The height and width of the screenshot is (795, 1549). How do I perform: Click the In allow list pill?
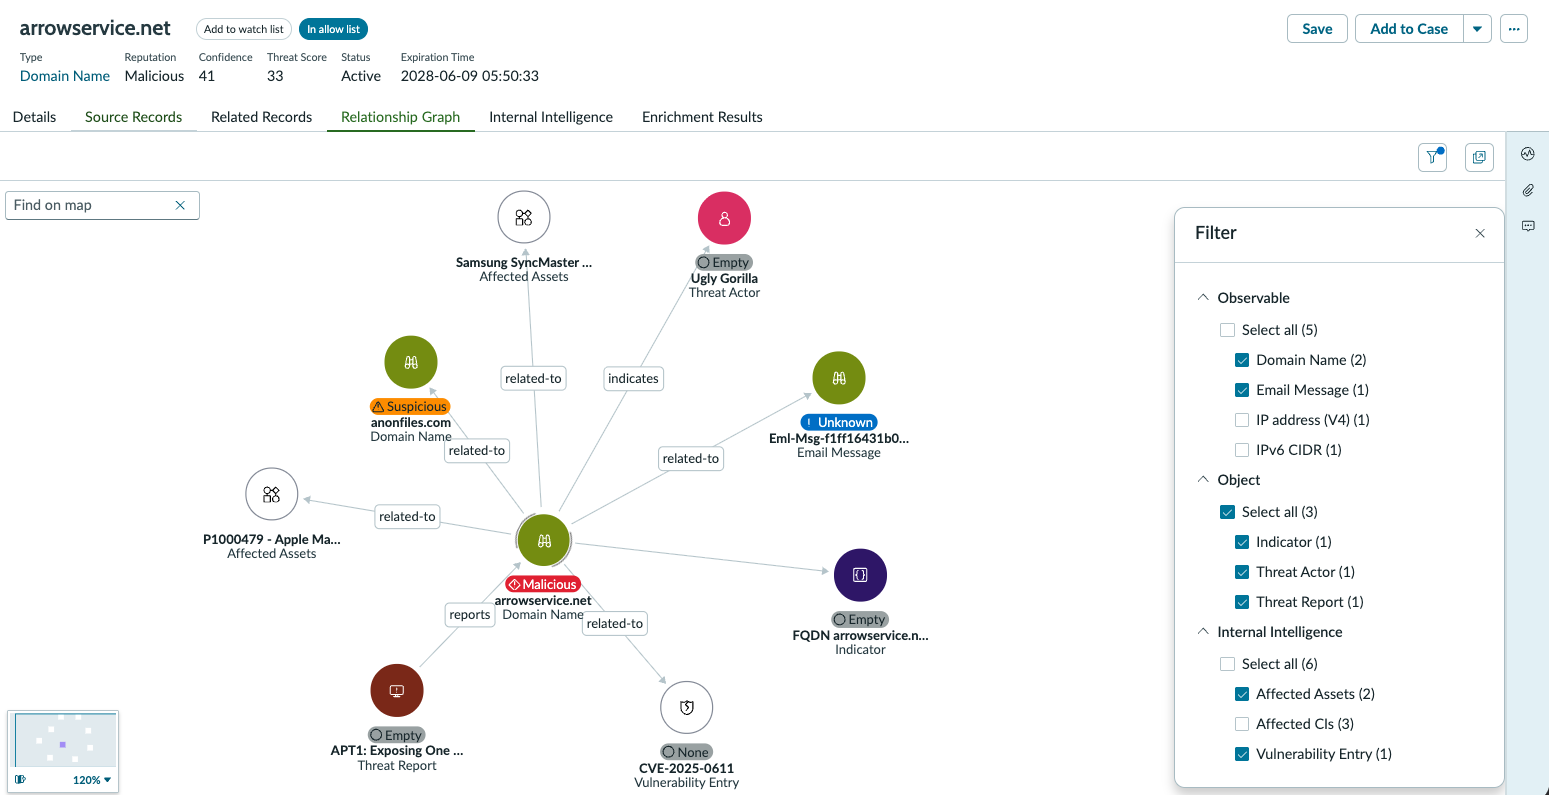tap(333, 29)
